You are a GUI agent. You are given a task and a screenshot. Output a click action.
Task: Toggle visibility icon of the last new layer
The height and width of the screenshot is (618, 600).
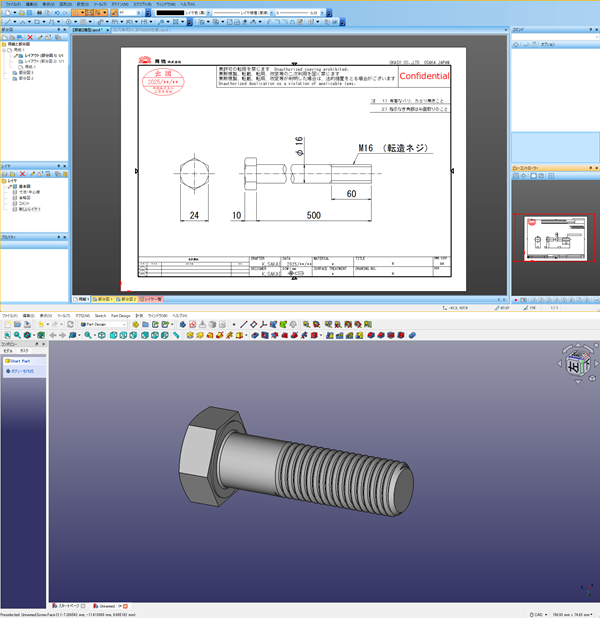tap(15, 209)
